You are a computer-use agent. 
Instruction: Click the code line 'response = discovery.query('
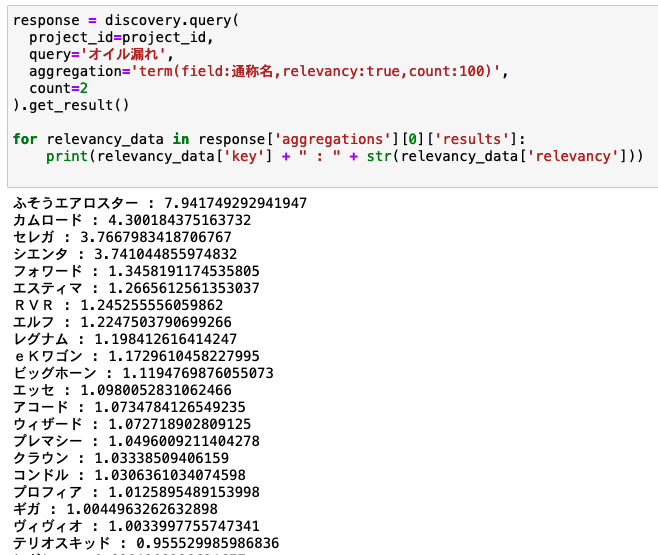[x=125, y=20]
